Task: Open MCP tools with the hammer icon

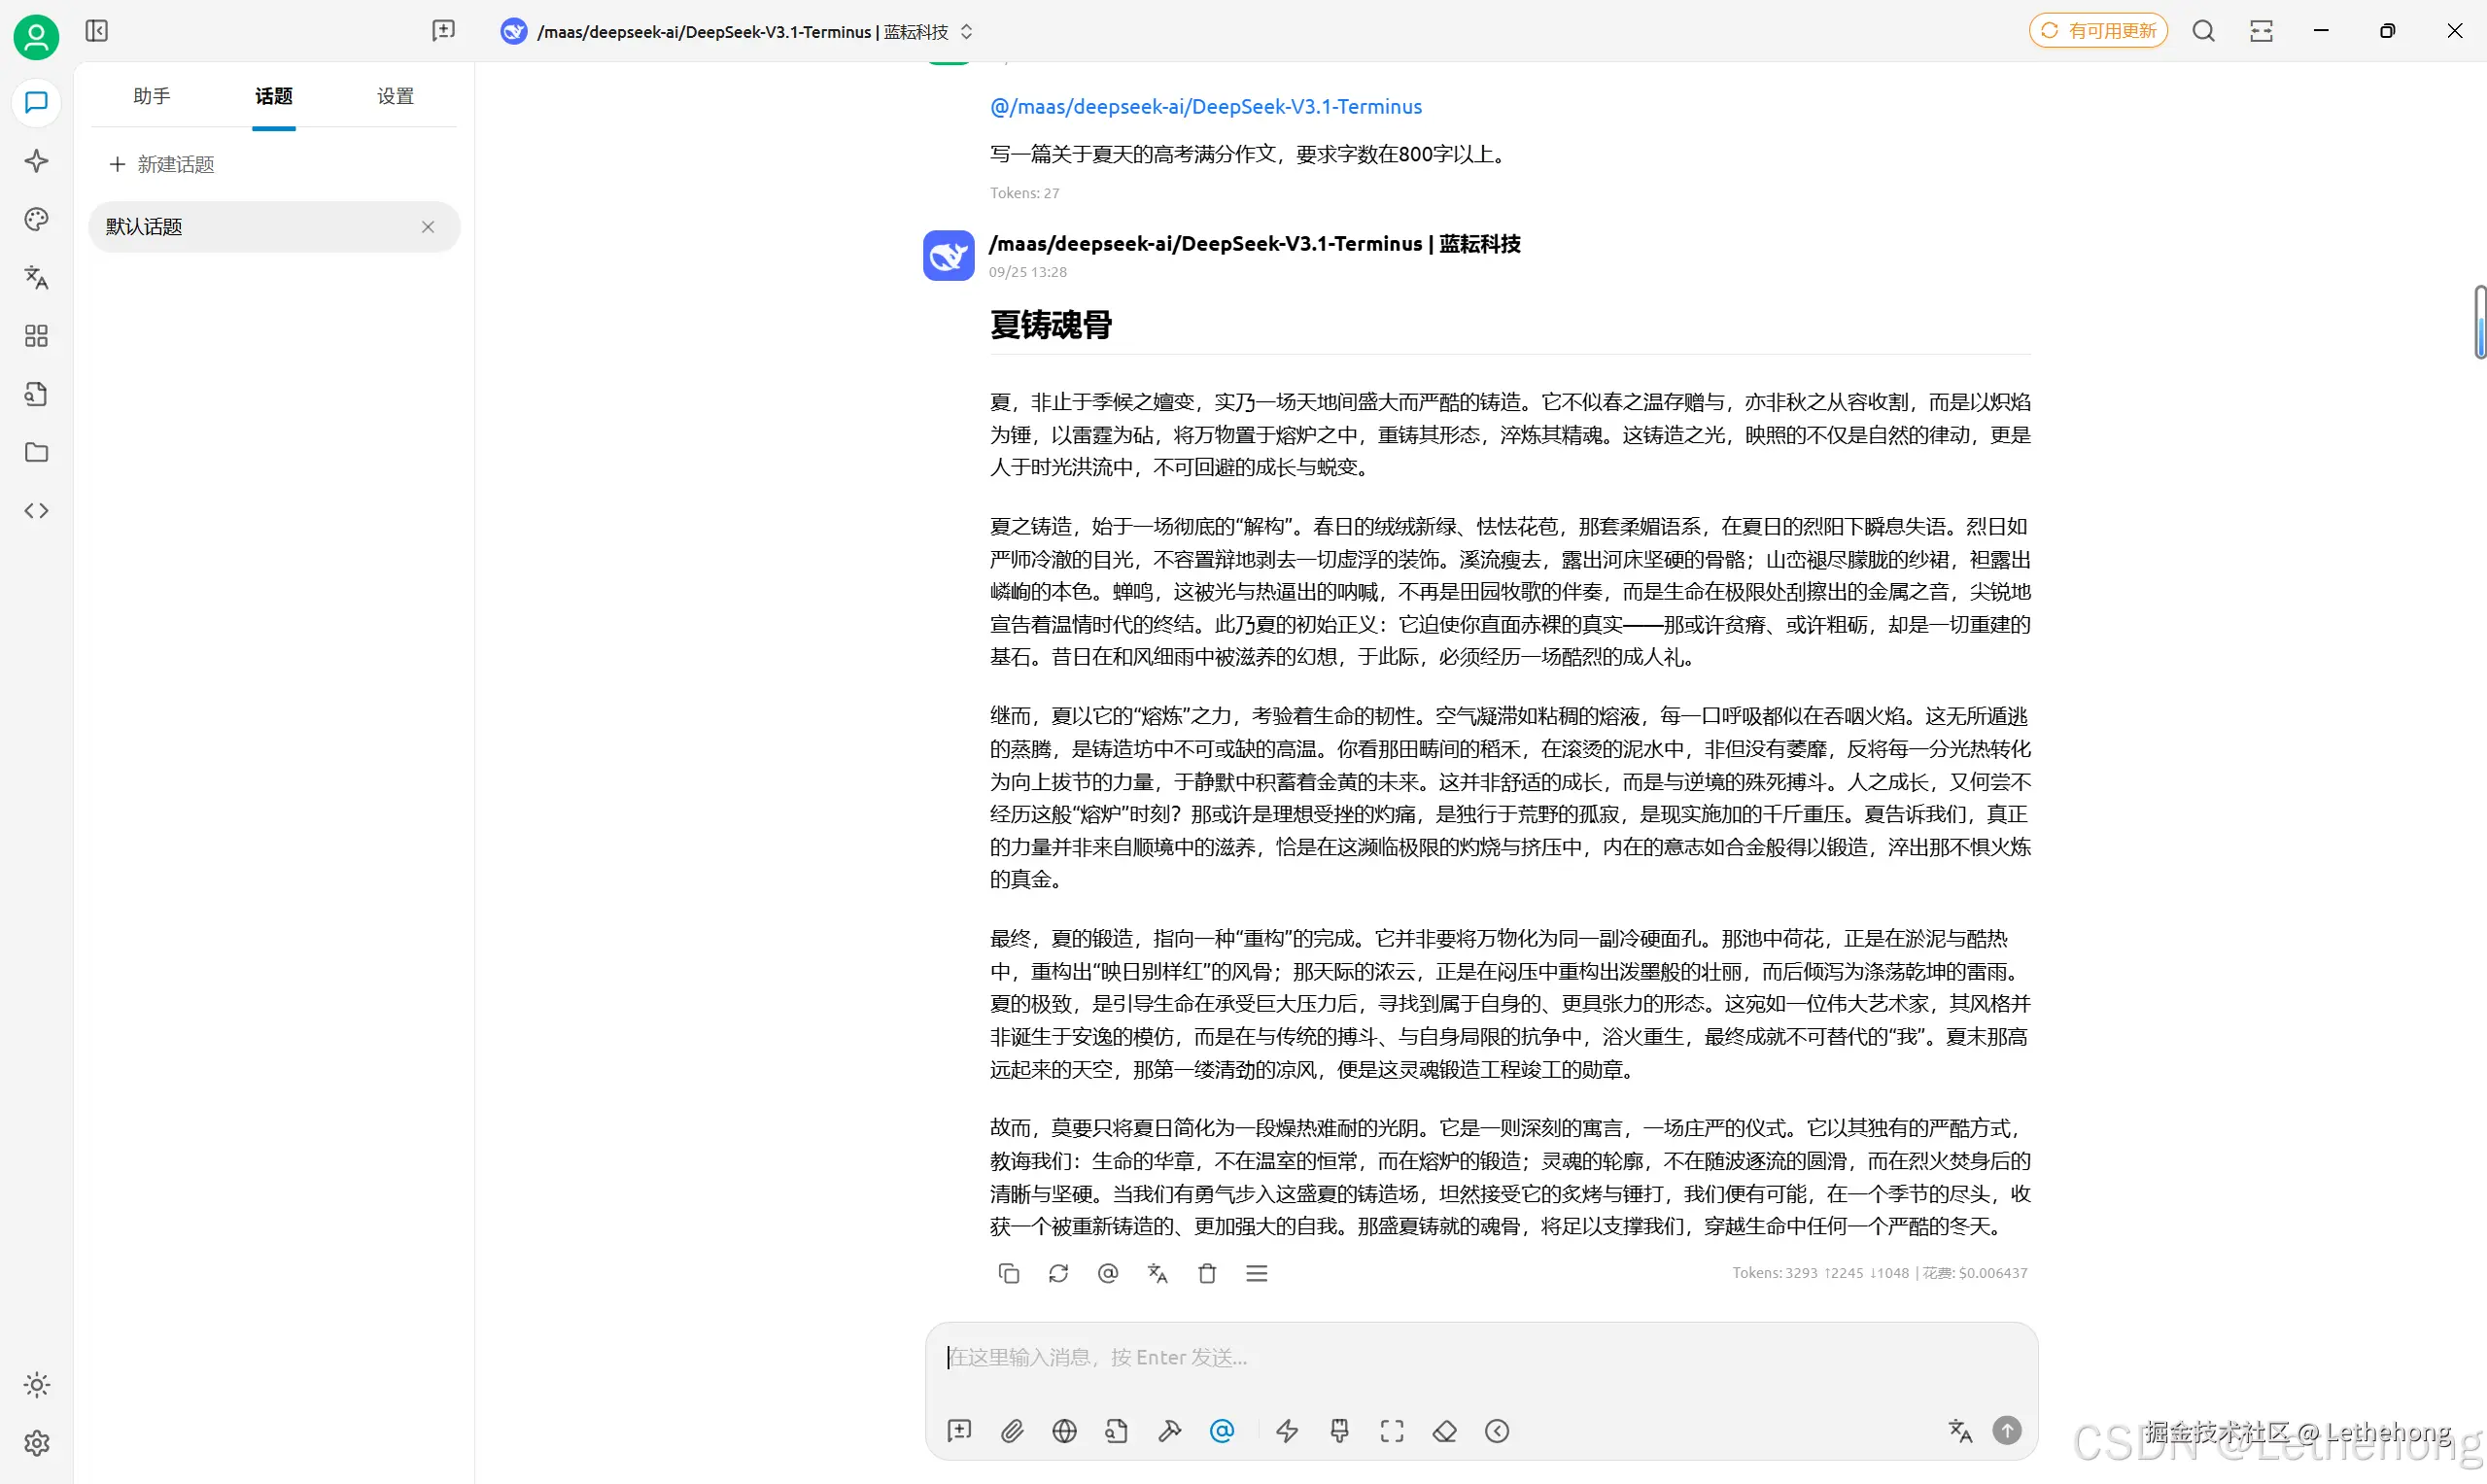Action: point(1170,1431)
